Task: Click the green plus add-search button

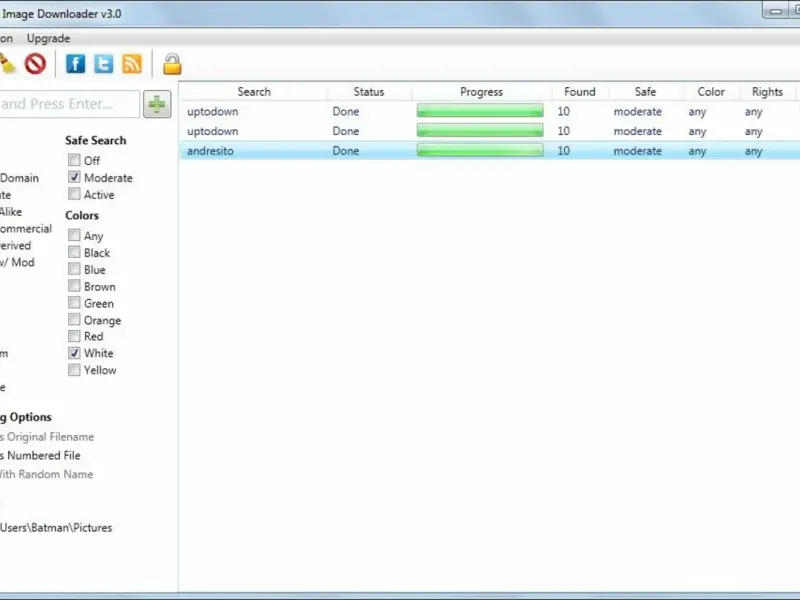Action: (x=157, y=105)
